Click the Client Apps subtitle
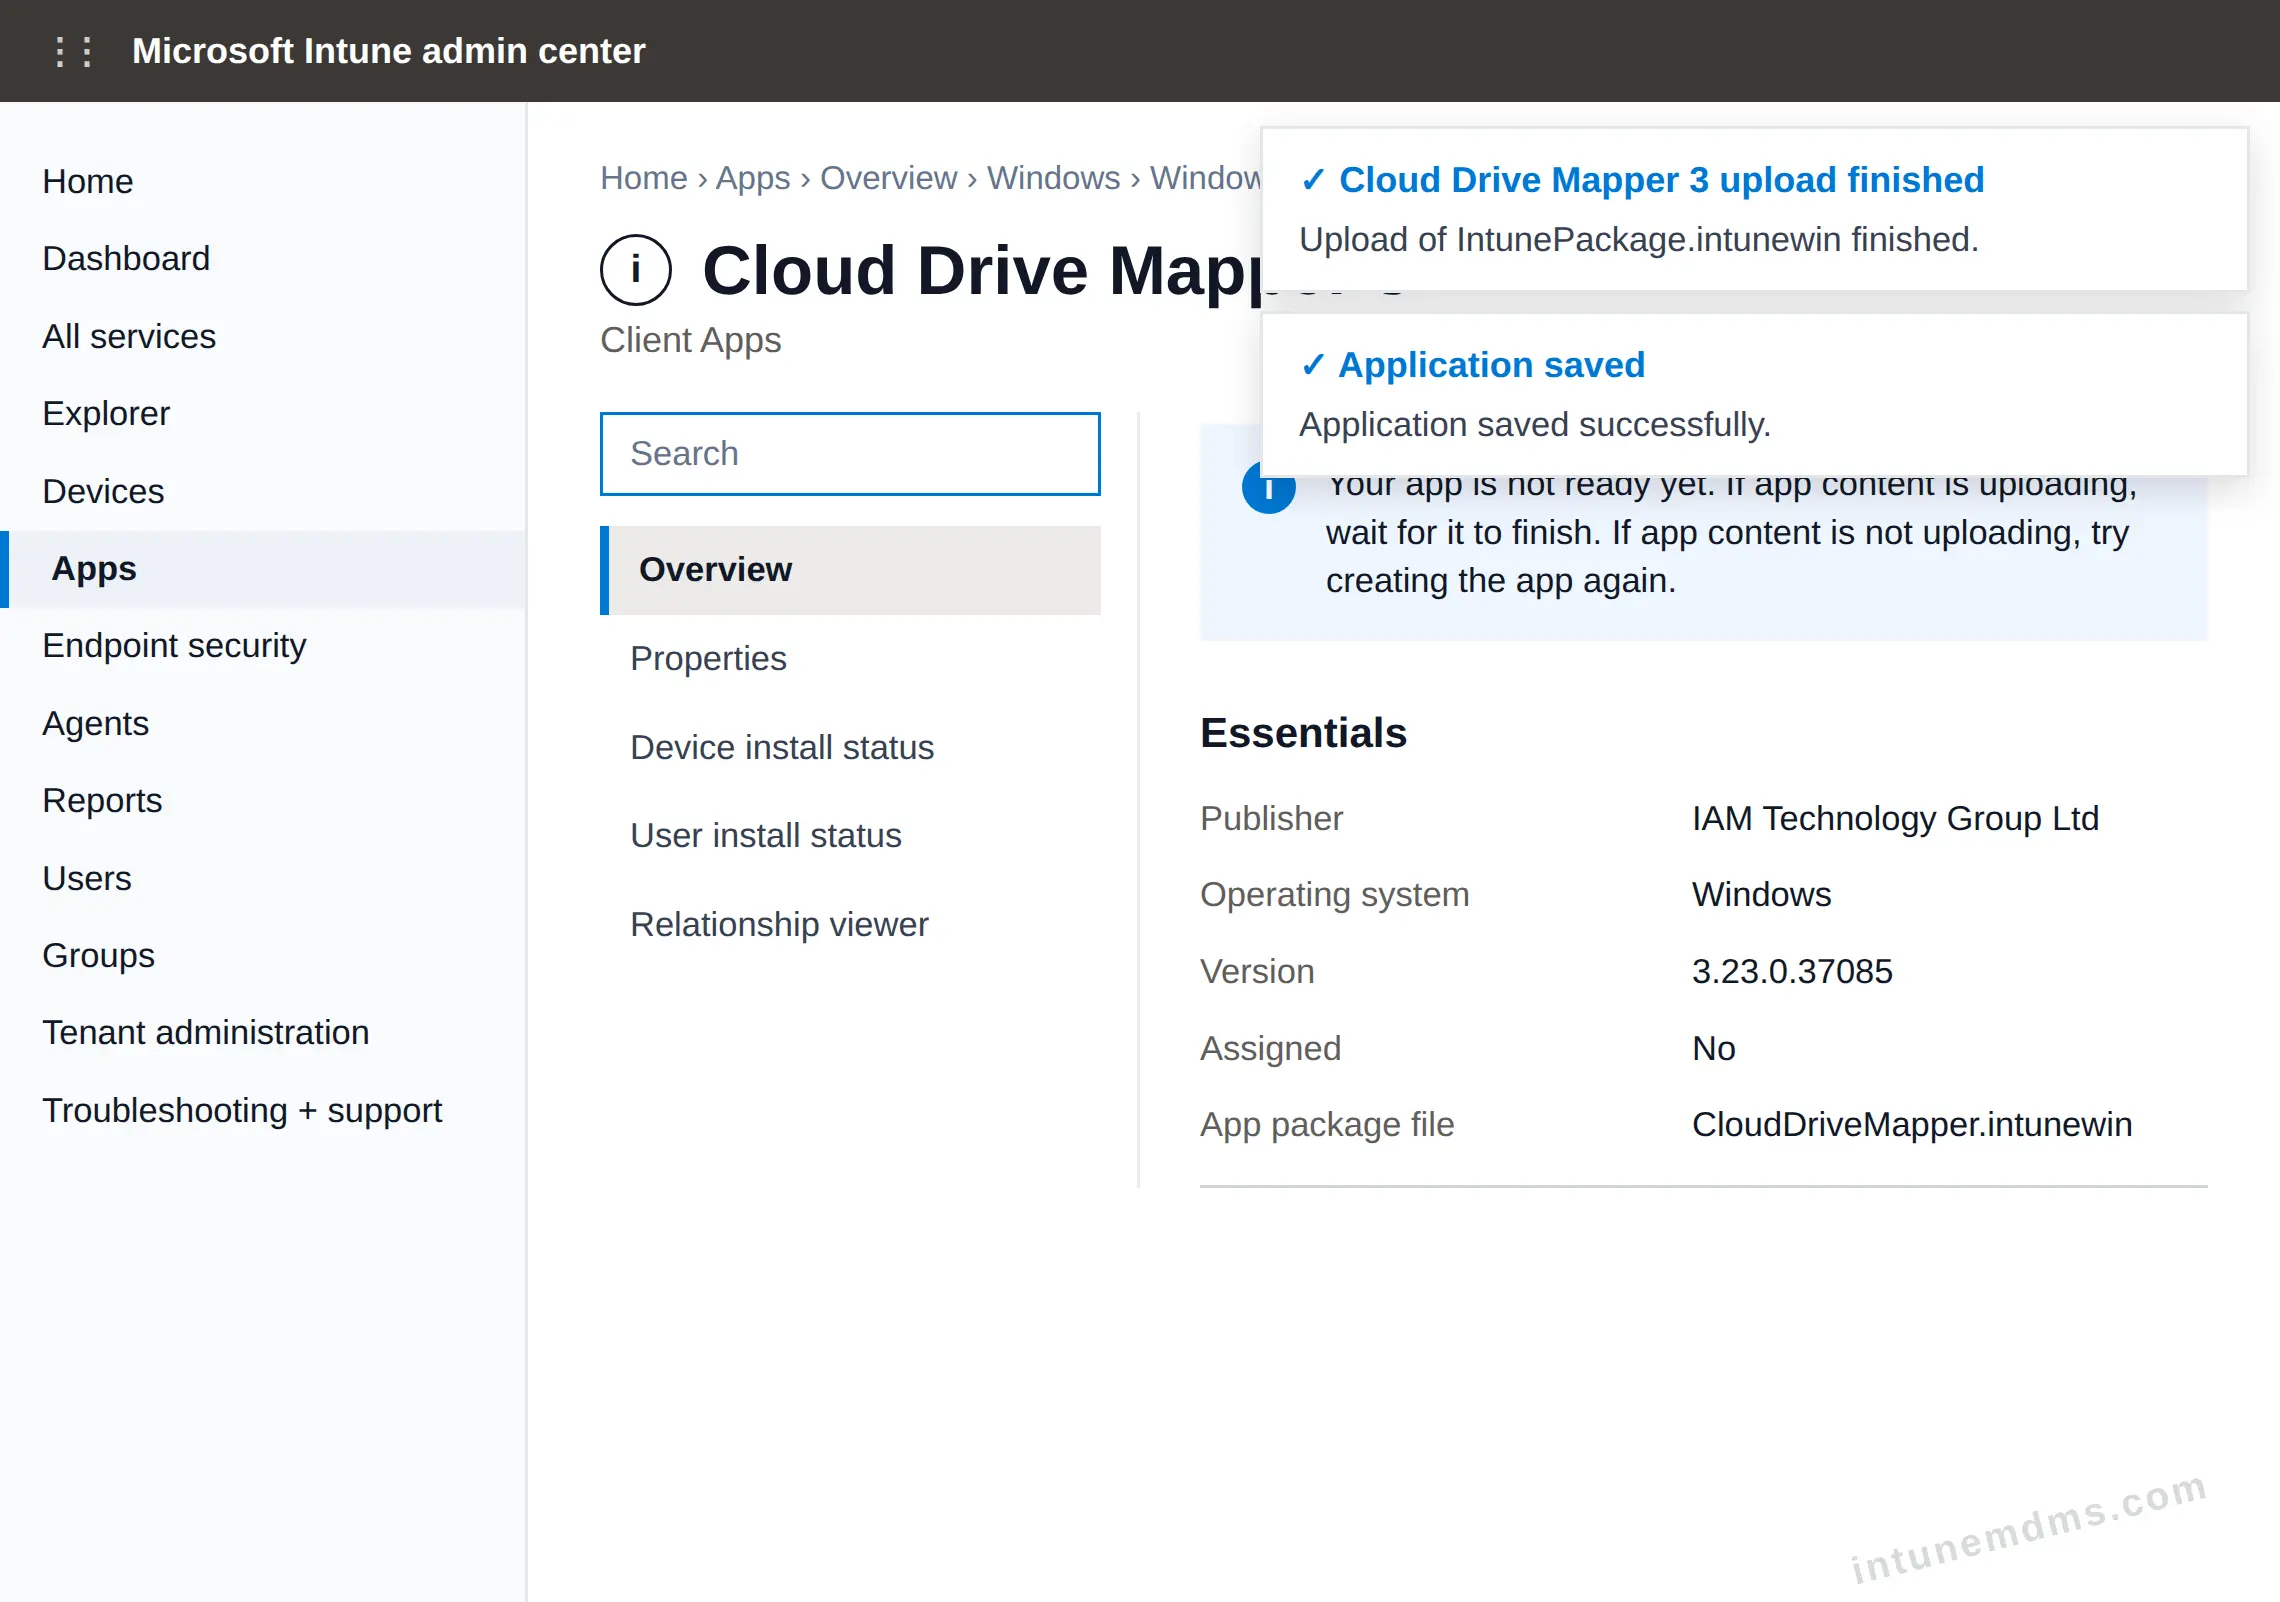The height and width of the screenshot is (1602, 2280). pyautogui.click(x=690, y=340)
